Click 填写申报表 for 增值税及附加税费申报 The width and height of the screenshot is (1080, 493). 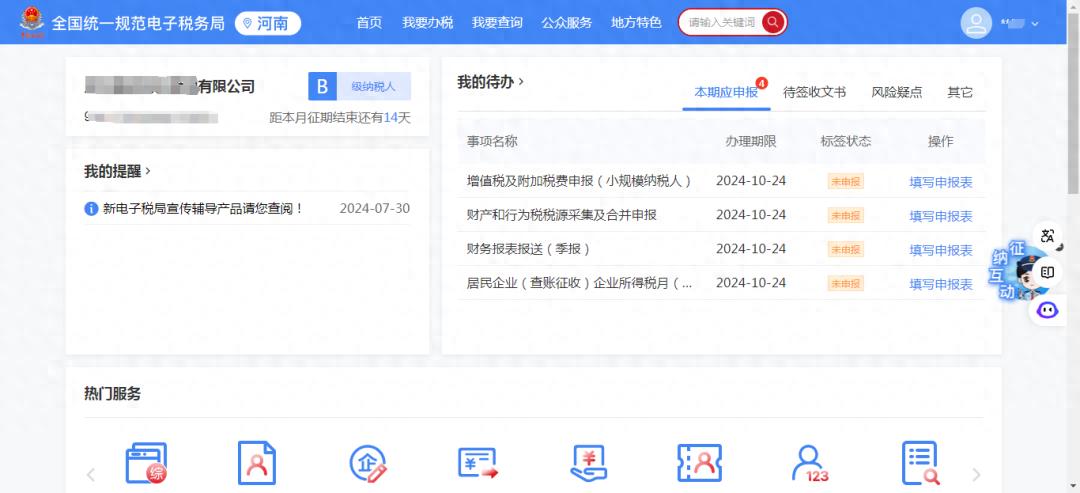pyautogui.click(x=941, y=182)
